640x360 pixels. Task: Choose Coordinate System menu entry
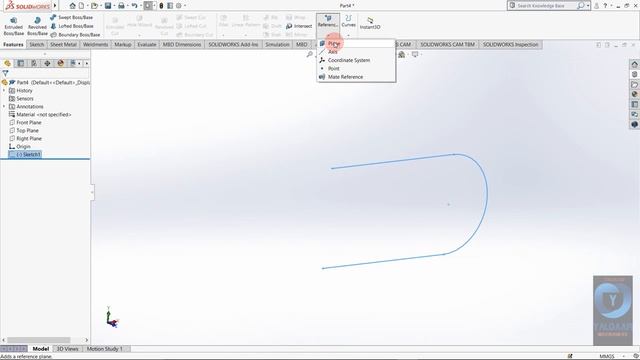356,60
